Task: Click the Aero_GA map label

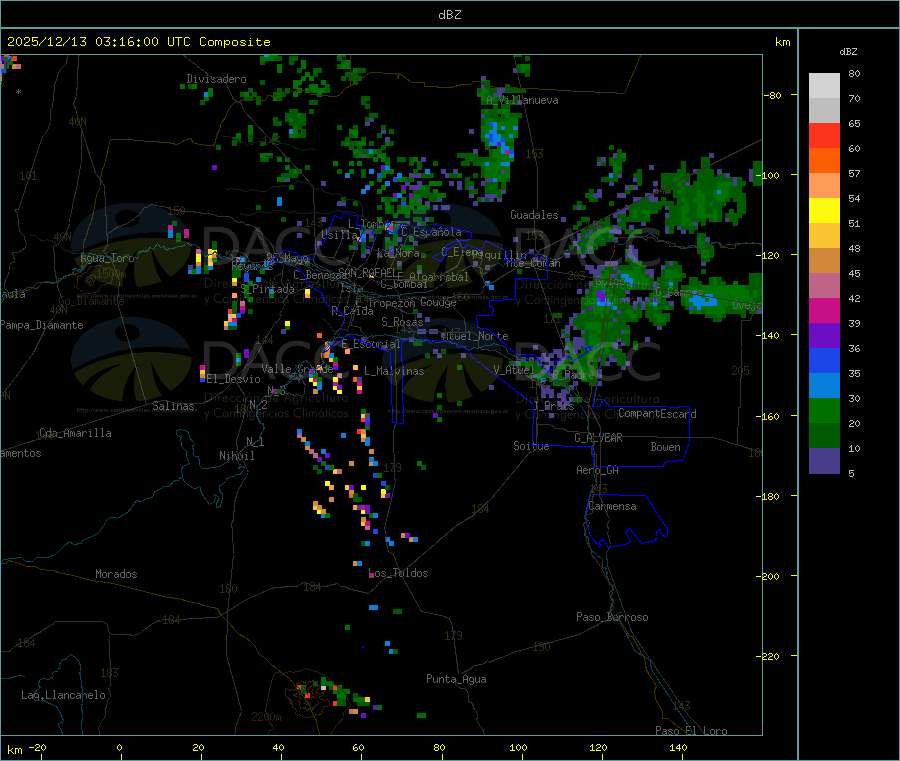Action: pyautogui.click(x=598, y=471)
